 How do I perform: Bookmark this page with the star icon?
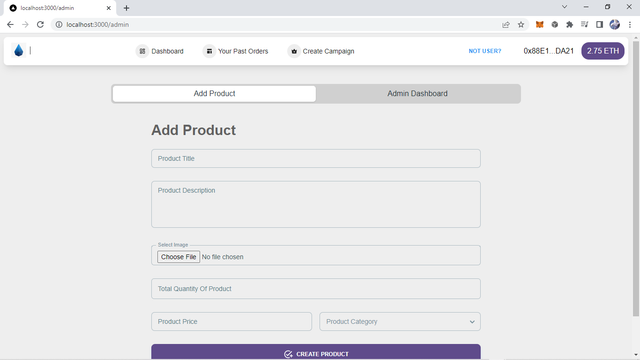coord(521,24)
